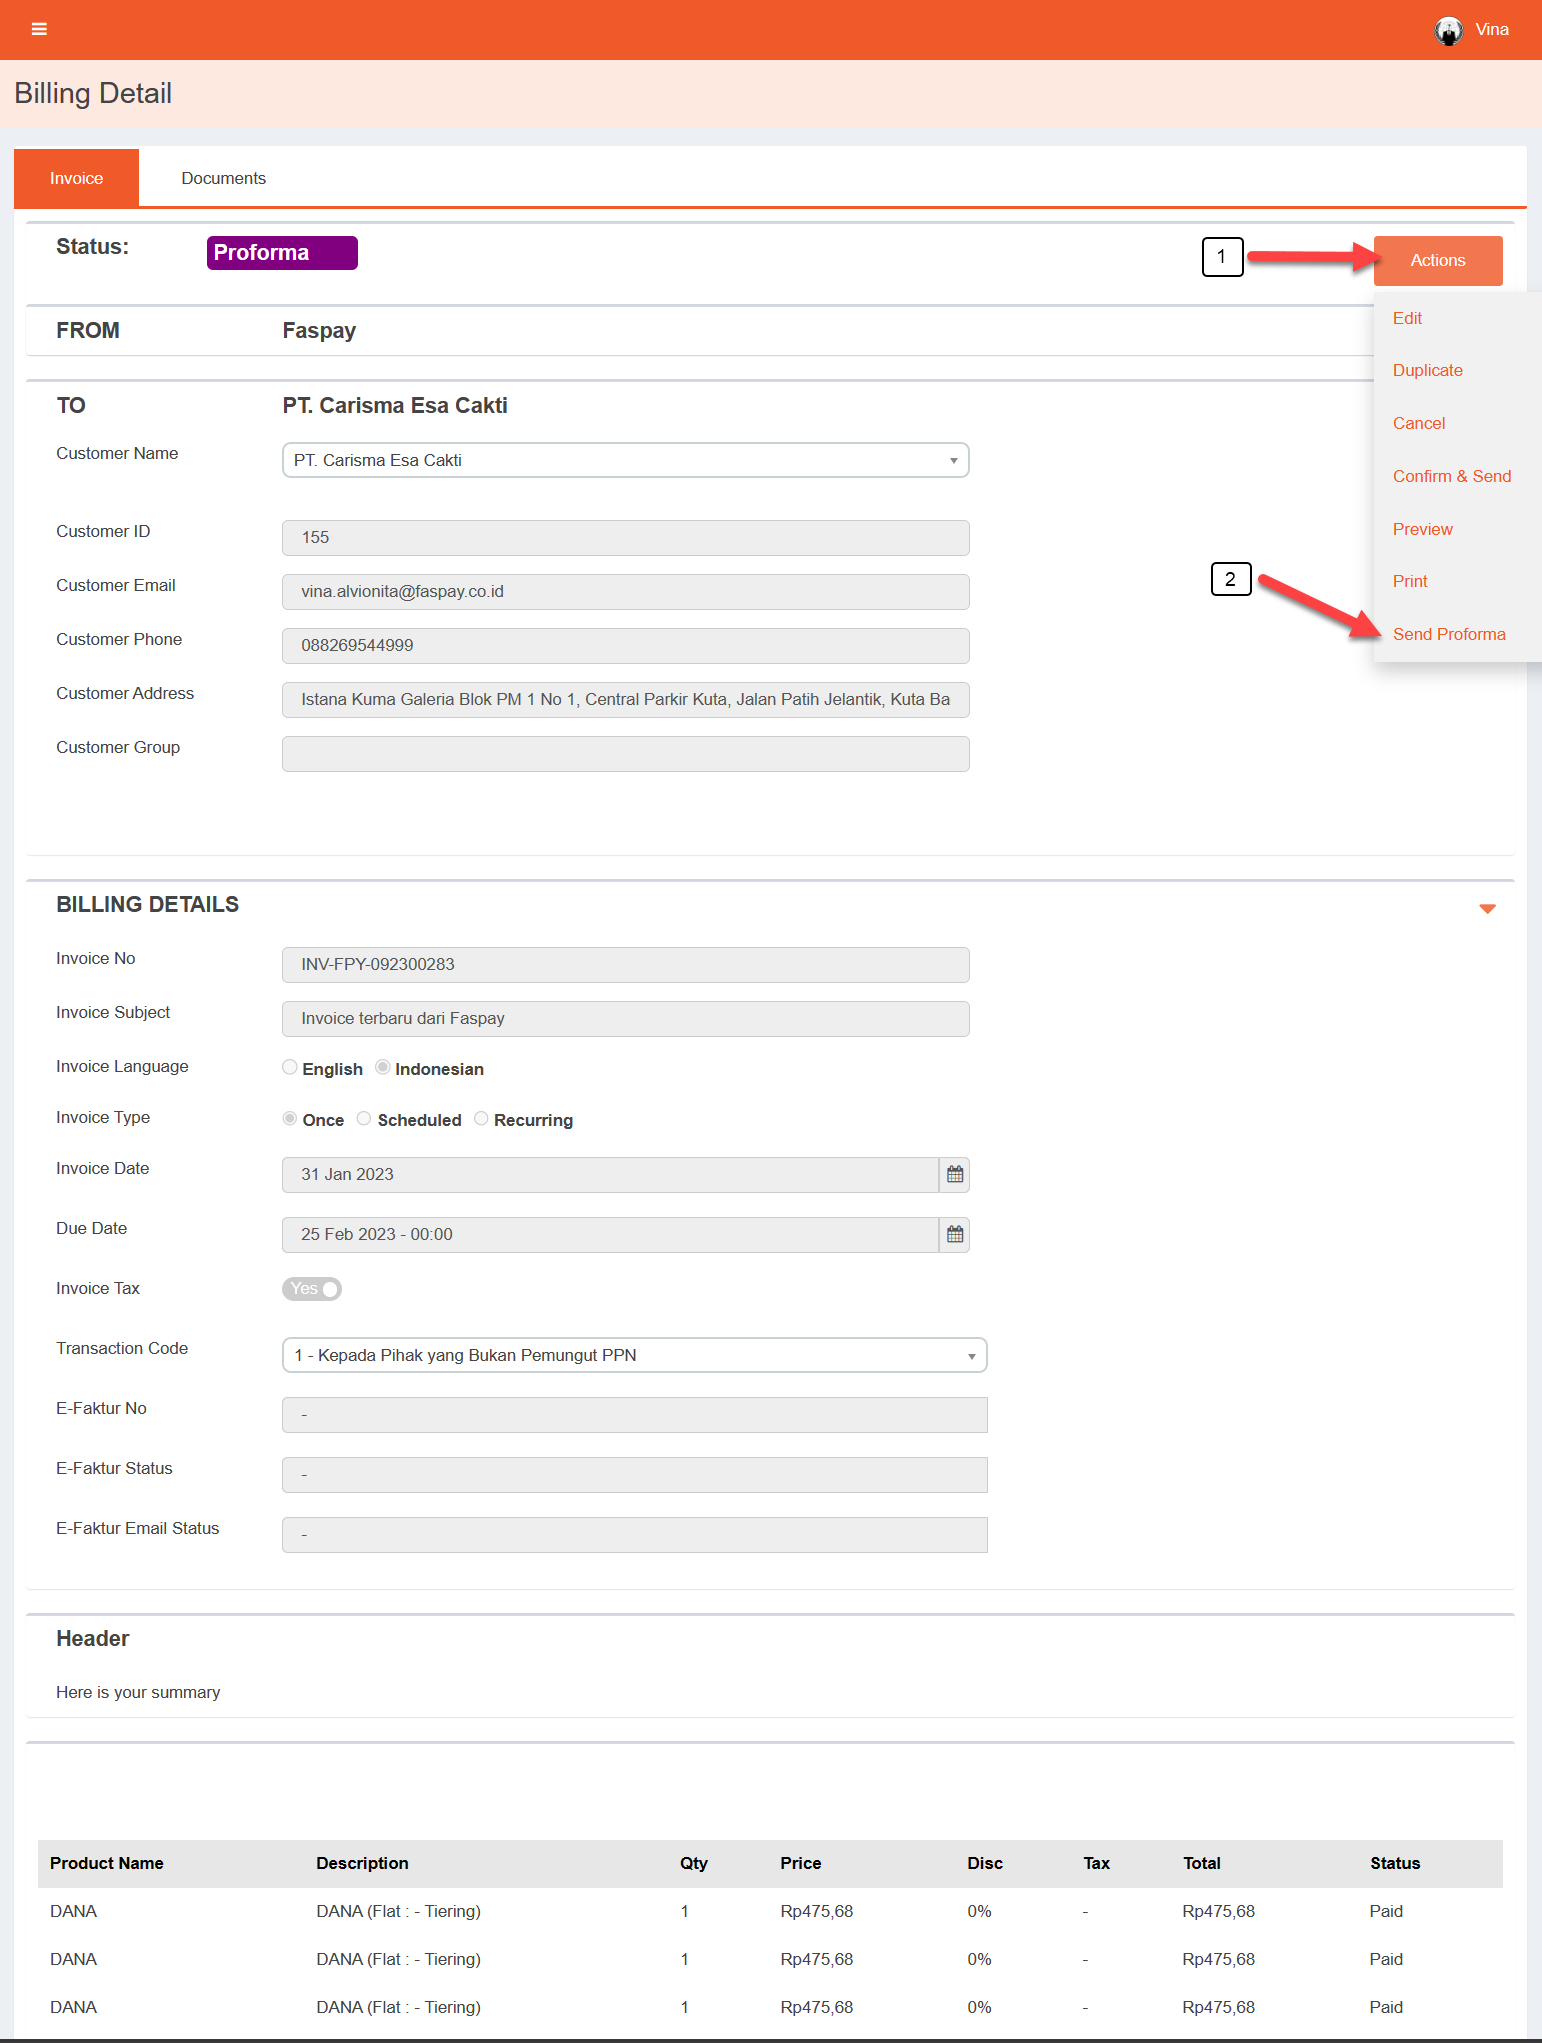Choose Send Proforma from Actions menu
Image resolution: width=1542 pixels, height=2043 pixels.
(x=1448, y=634)
